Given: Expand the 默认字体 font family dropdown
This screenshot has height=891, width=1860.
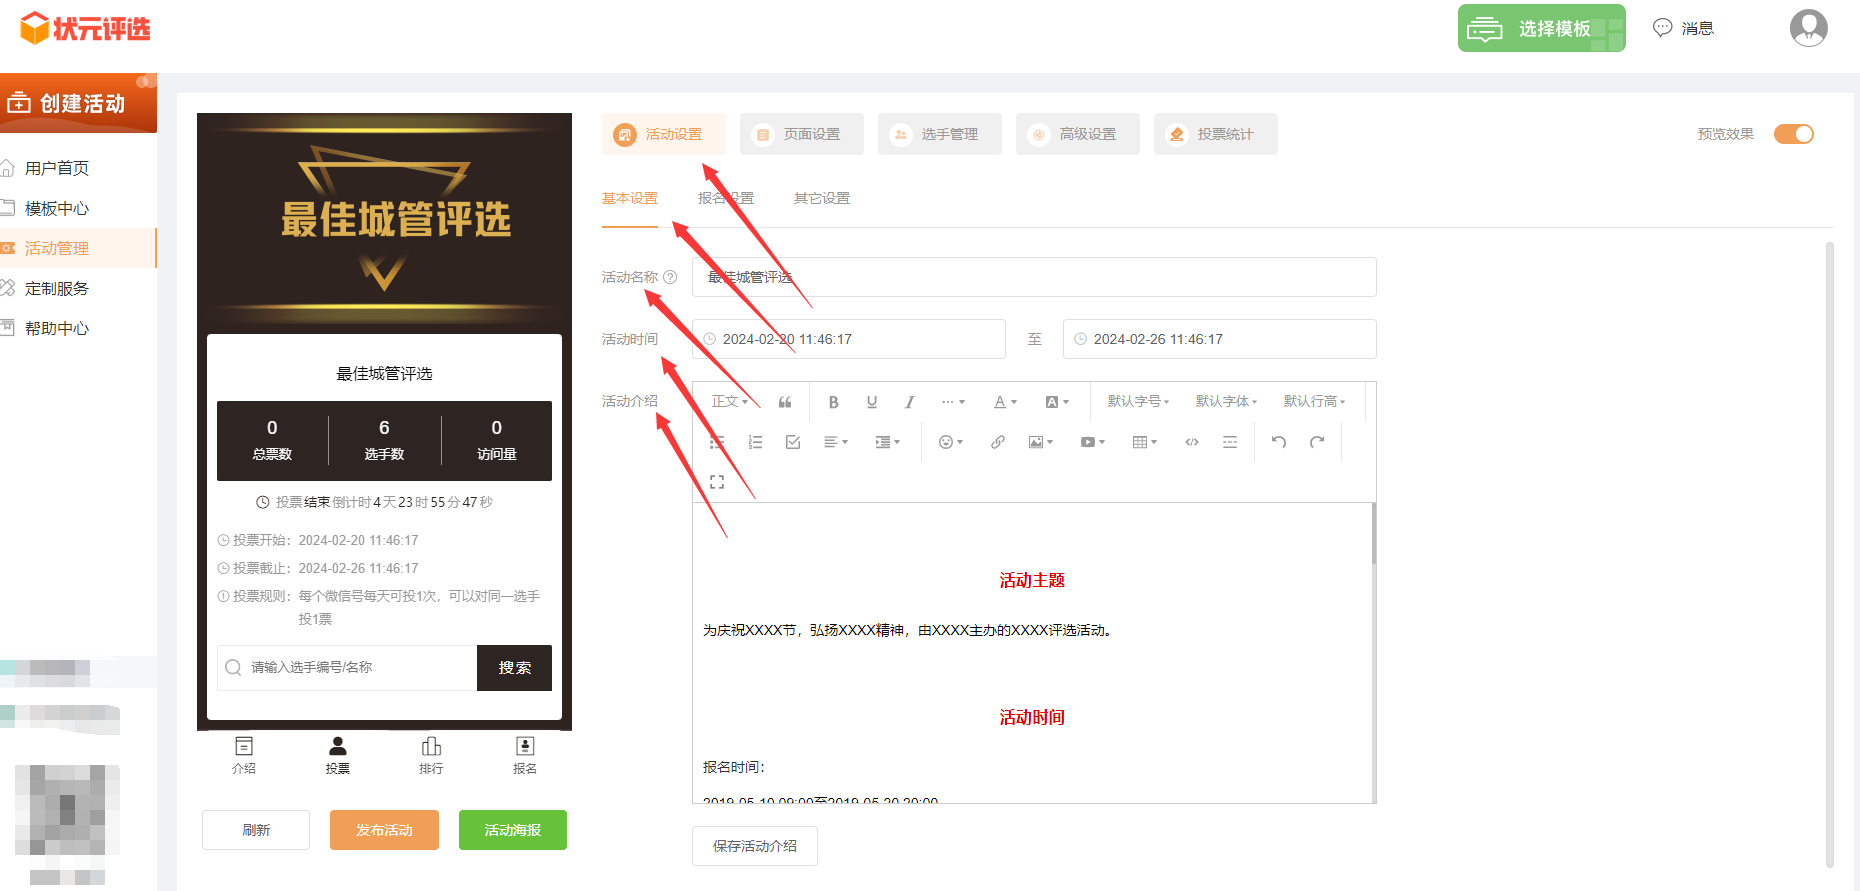Looking at the screenshot, I should tap(1226, 402).
